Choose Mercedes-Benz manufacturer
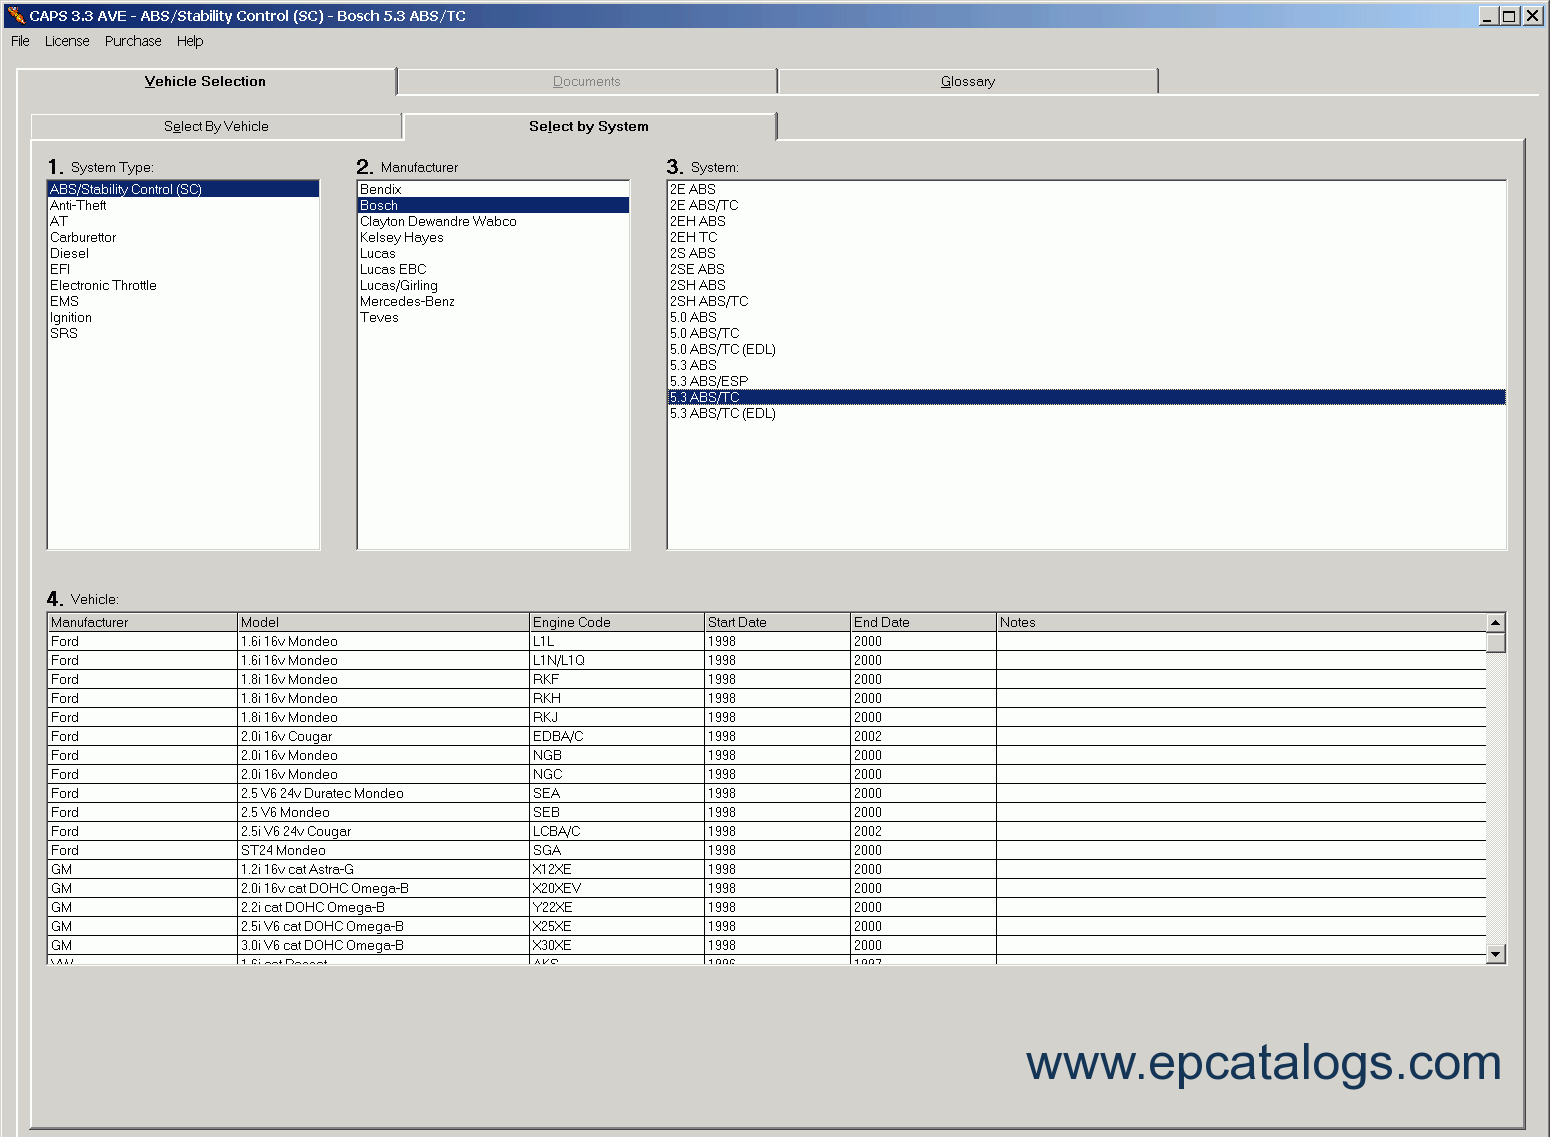Viewport: 1550px width, 1137px height. click(494, 301)
